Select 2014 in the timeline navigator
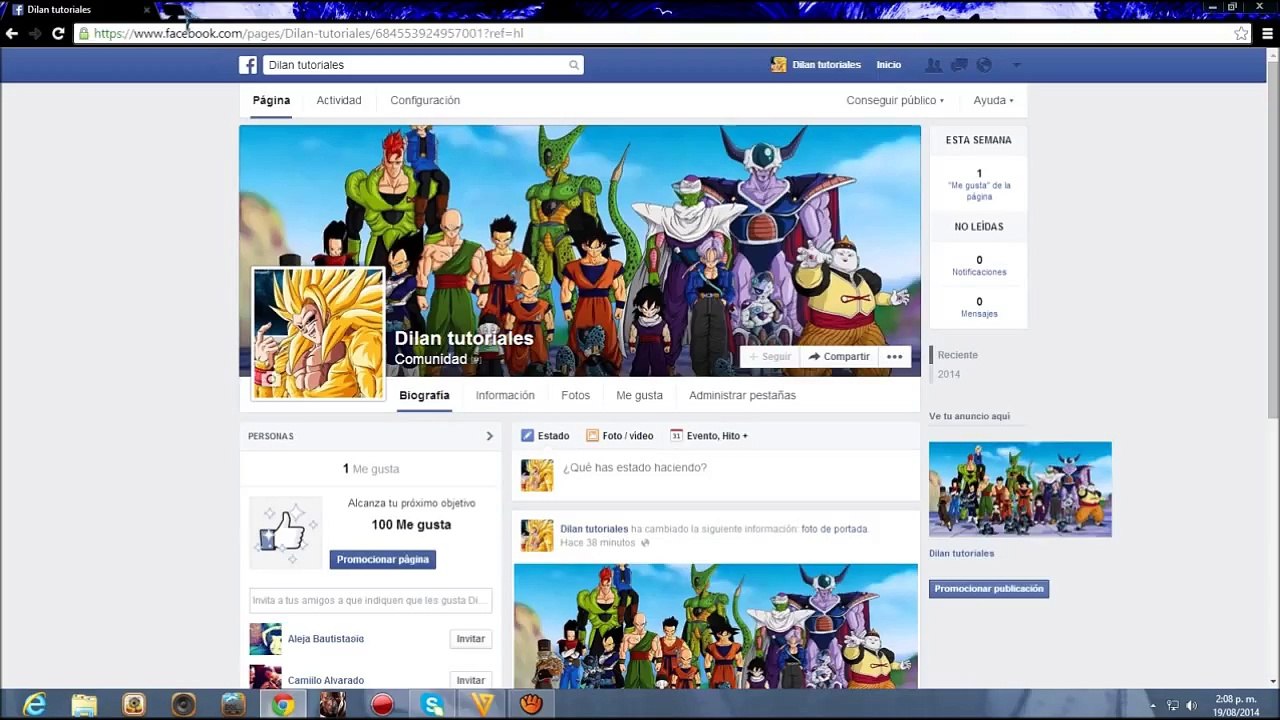The image size is (1280, 720). 949,375
